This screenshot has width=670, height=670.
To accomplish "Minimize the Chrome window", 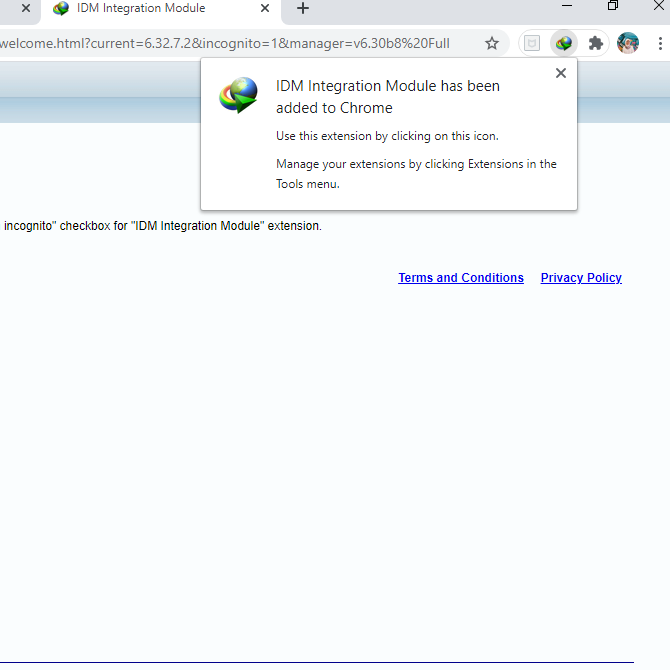I will click(x=566, y=6).
